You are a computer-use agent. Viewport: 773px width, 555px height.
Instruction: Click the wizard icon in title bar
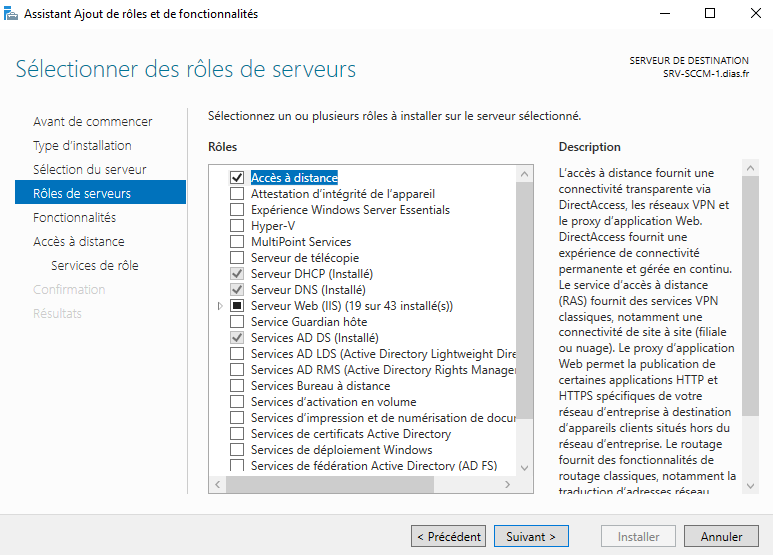click(x=11, y=14)
